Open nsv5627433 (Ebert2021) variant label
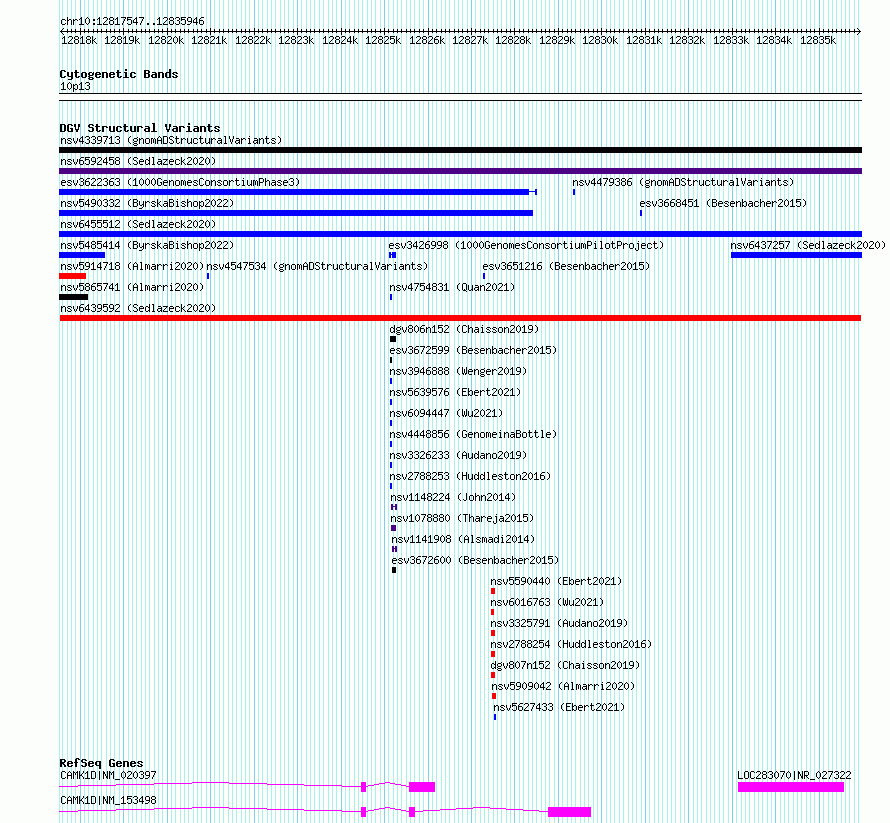 tap(559, 707)
